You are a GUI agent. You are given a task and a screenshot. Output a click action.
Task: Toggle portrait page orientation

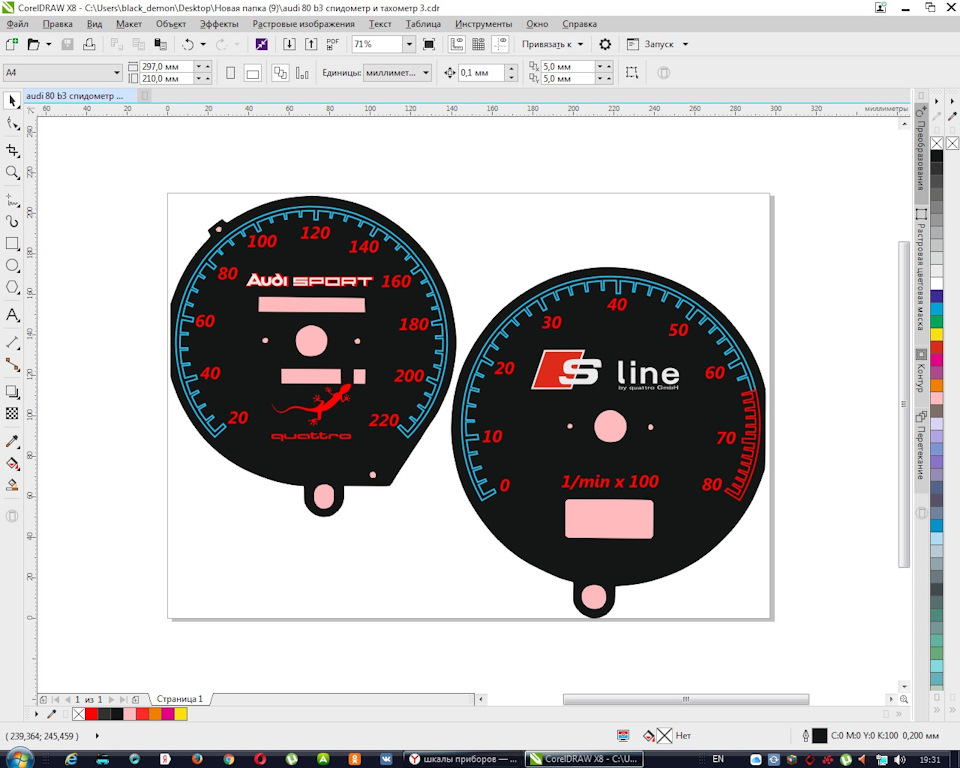pos(230,73)
